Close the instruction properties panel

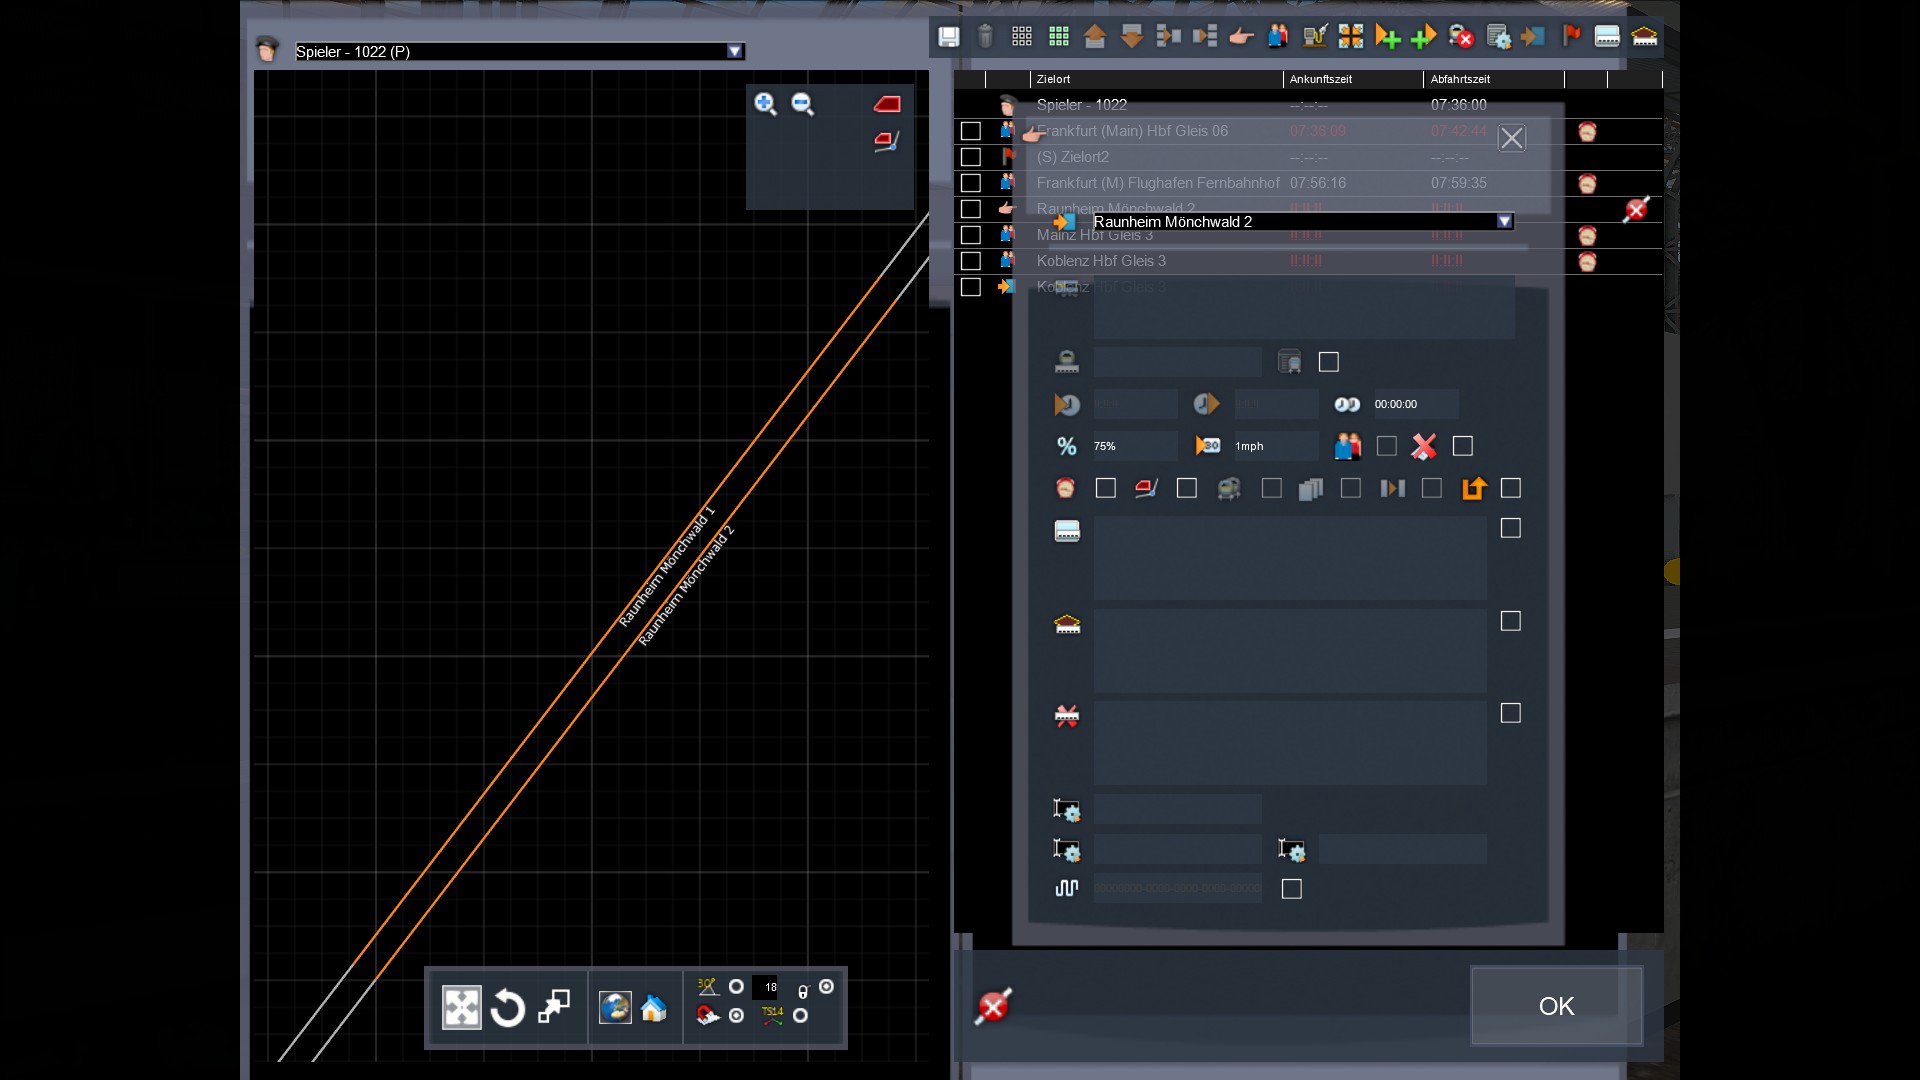point(1511,138)
